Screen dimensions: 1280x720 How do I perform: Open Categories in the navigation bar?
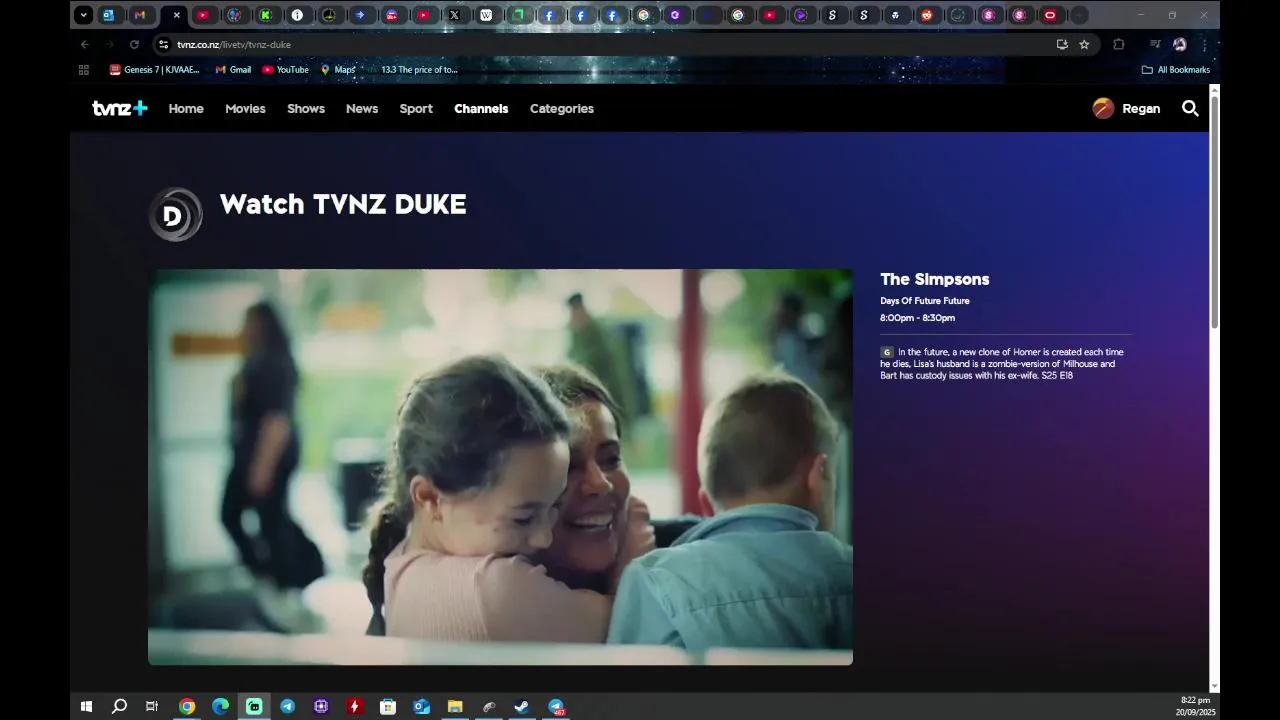click(x=562, y=108)
